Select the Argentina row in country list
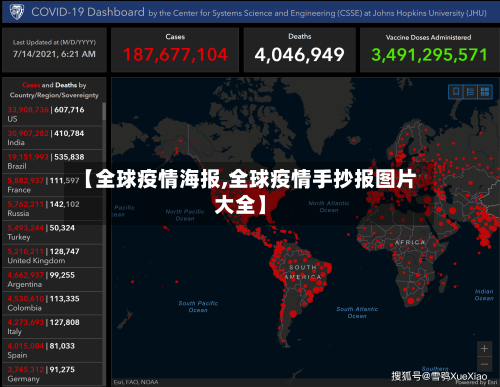 tap(52, 280)
